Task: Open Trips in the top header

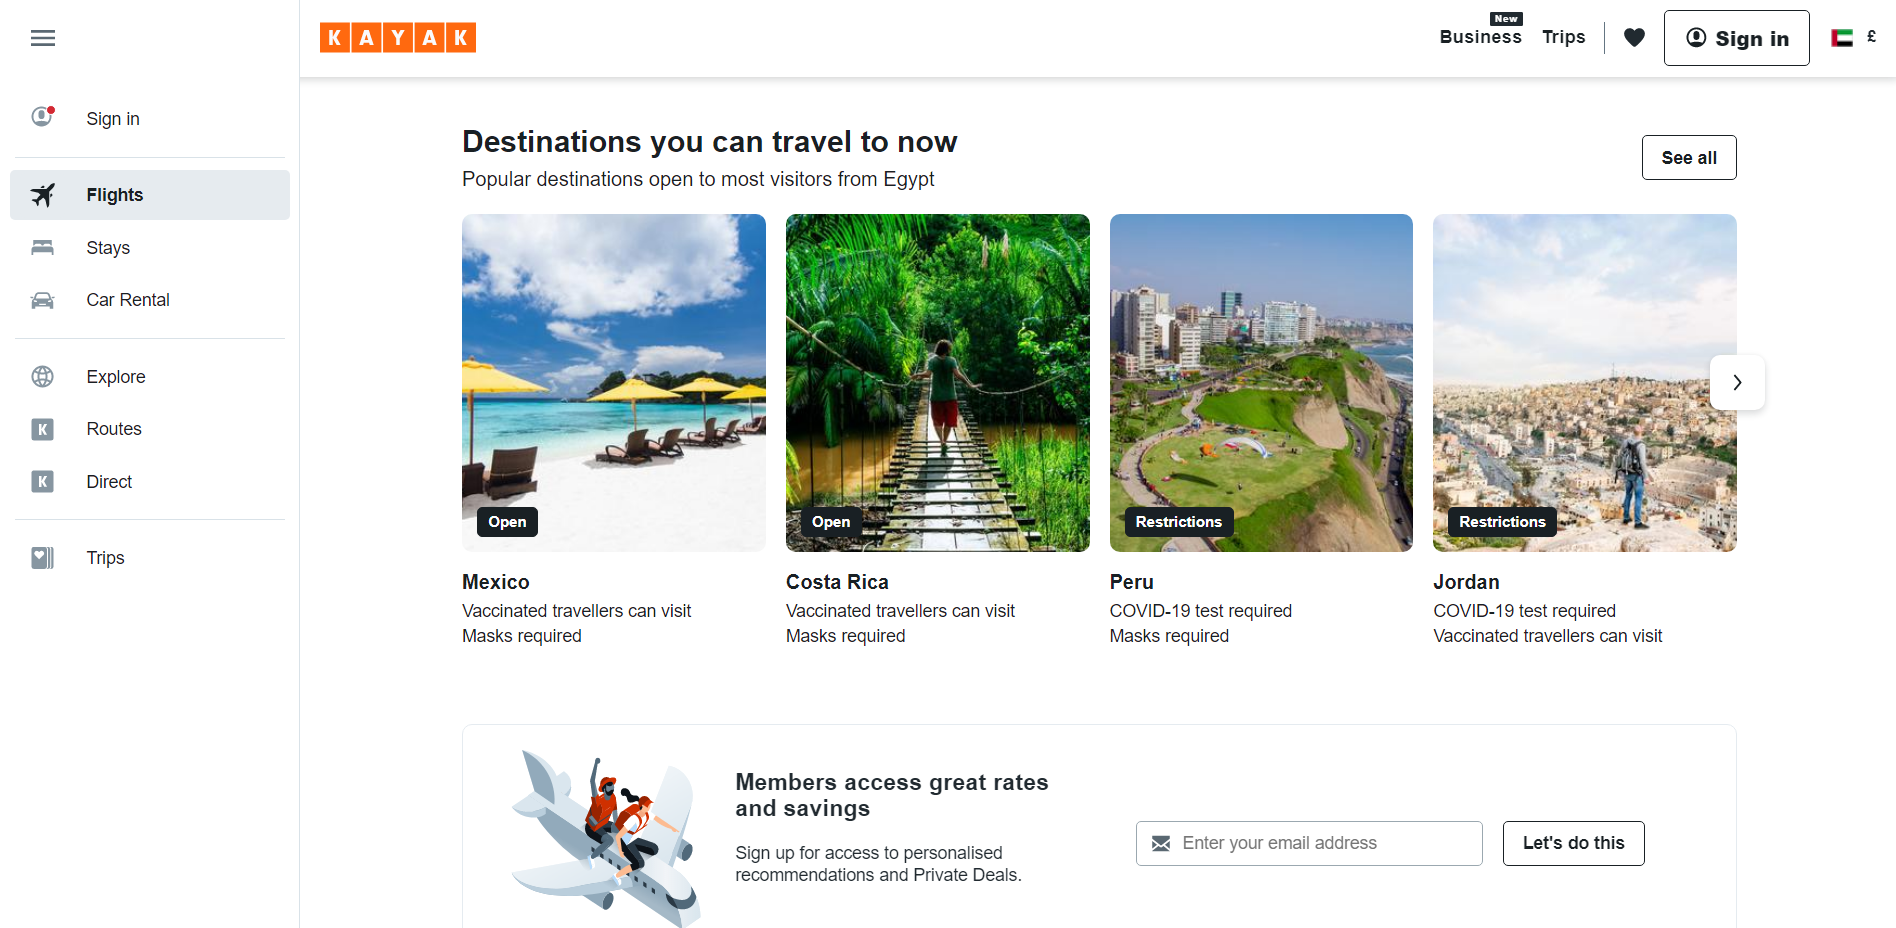Action: [x=1563, y=37]
